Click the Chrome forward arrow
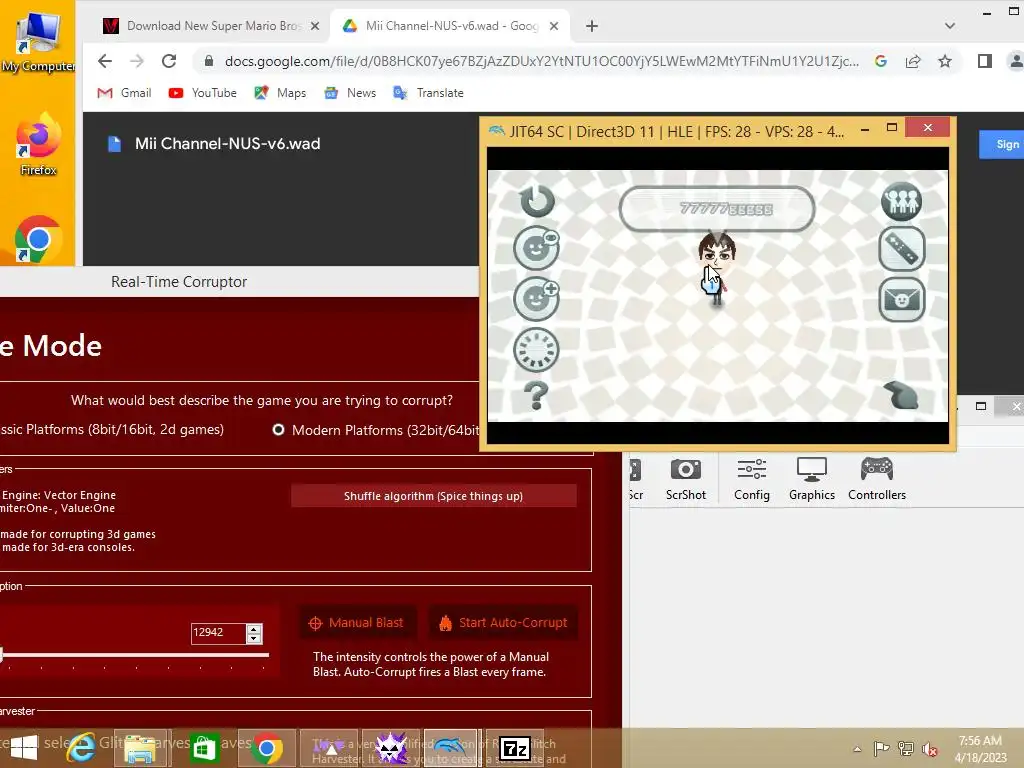 (x=136, y=61)
